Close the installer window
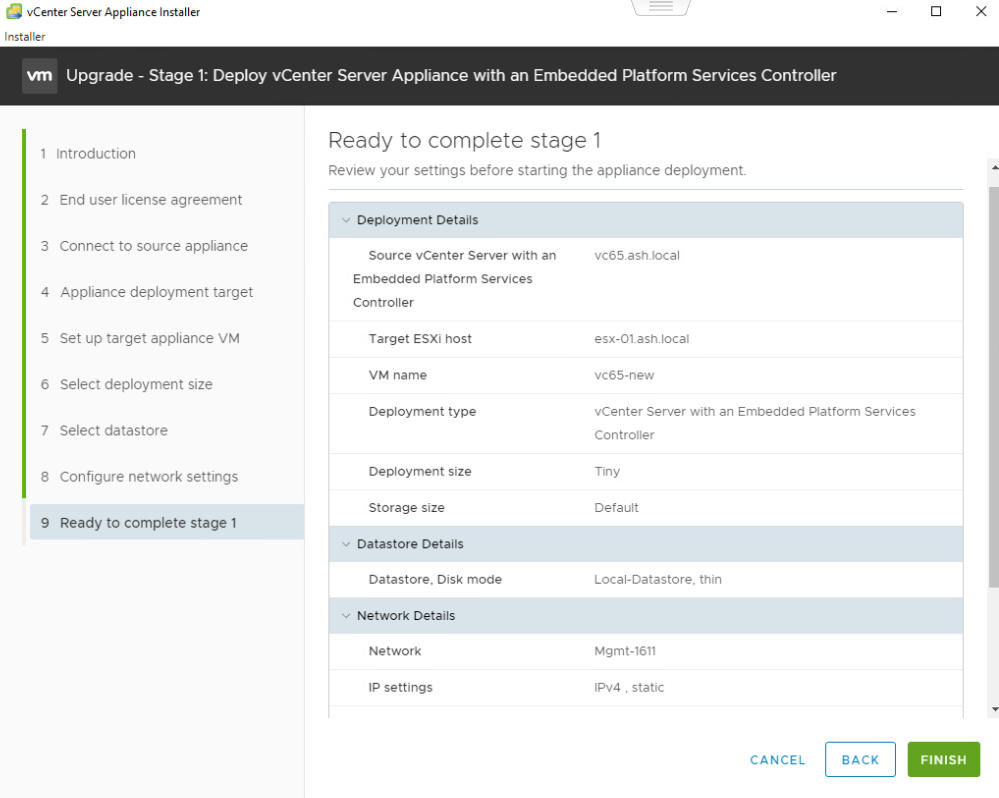 [x=981, y=11]
